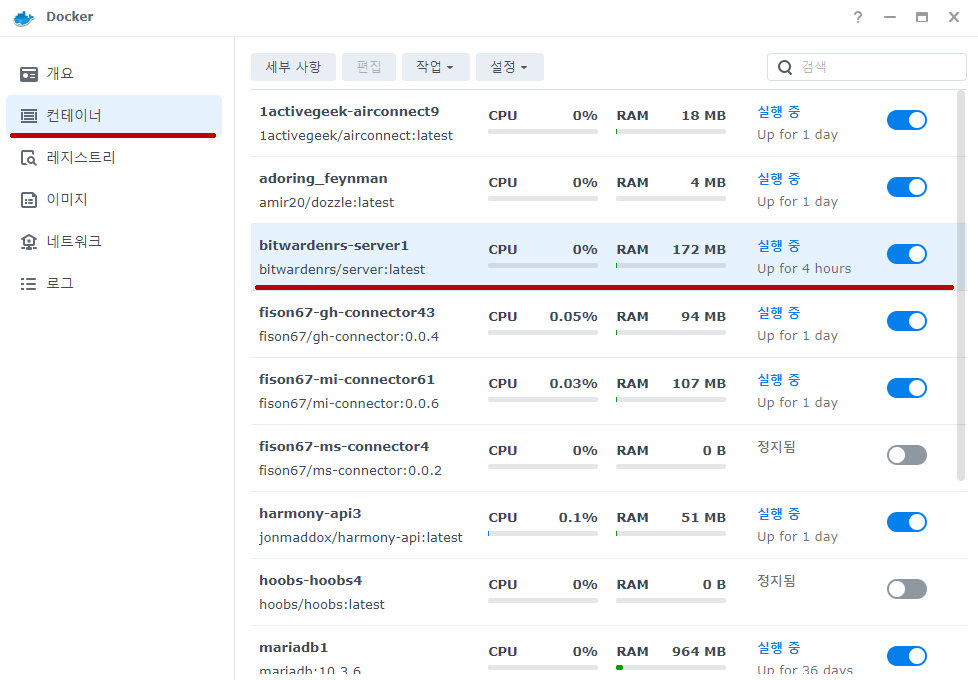Click the container list vertical scrollbar

961,286
